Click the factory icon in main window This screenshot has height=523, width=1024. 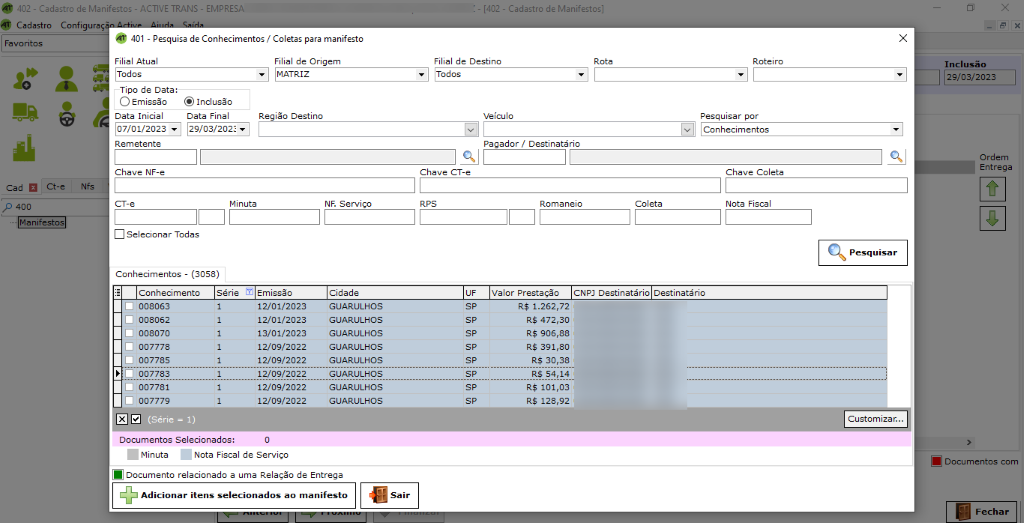coord(25,148)
